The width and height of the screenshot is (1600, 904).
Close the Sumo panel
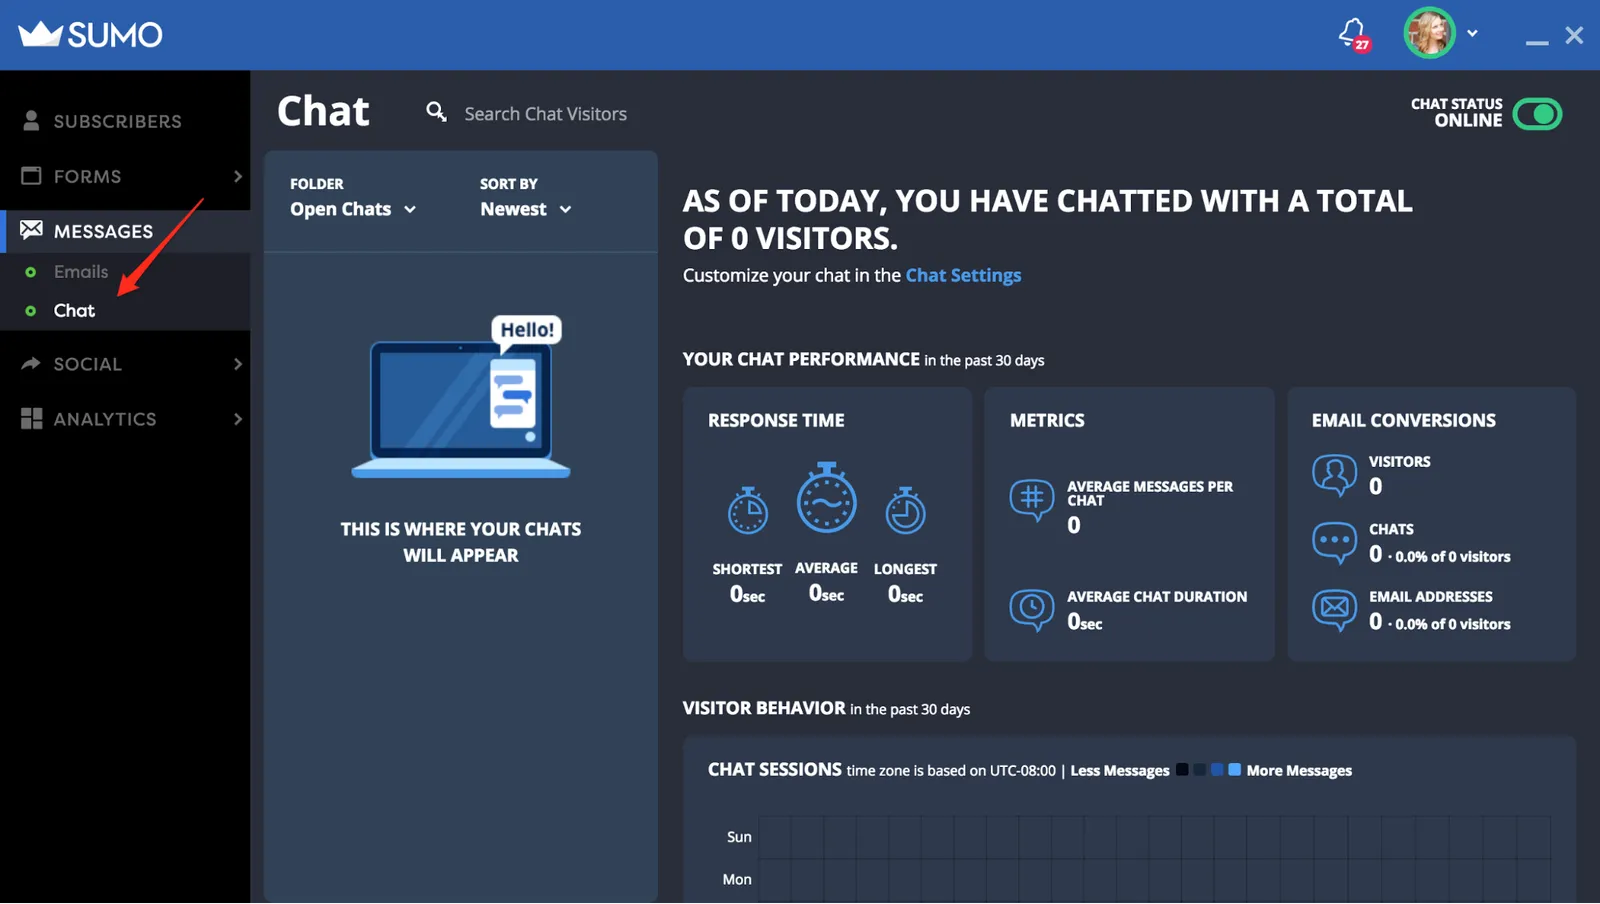pyautogui.click(x=1574, y=35)
